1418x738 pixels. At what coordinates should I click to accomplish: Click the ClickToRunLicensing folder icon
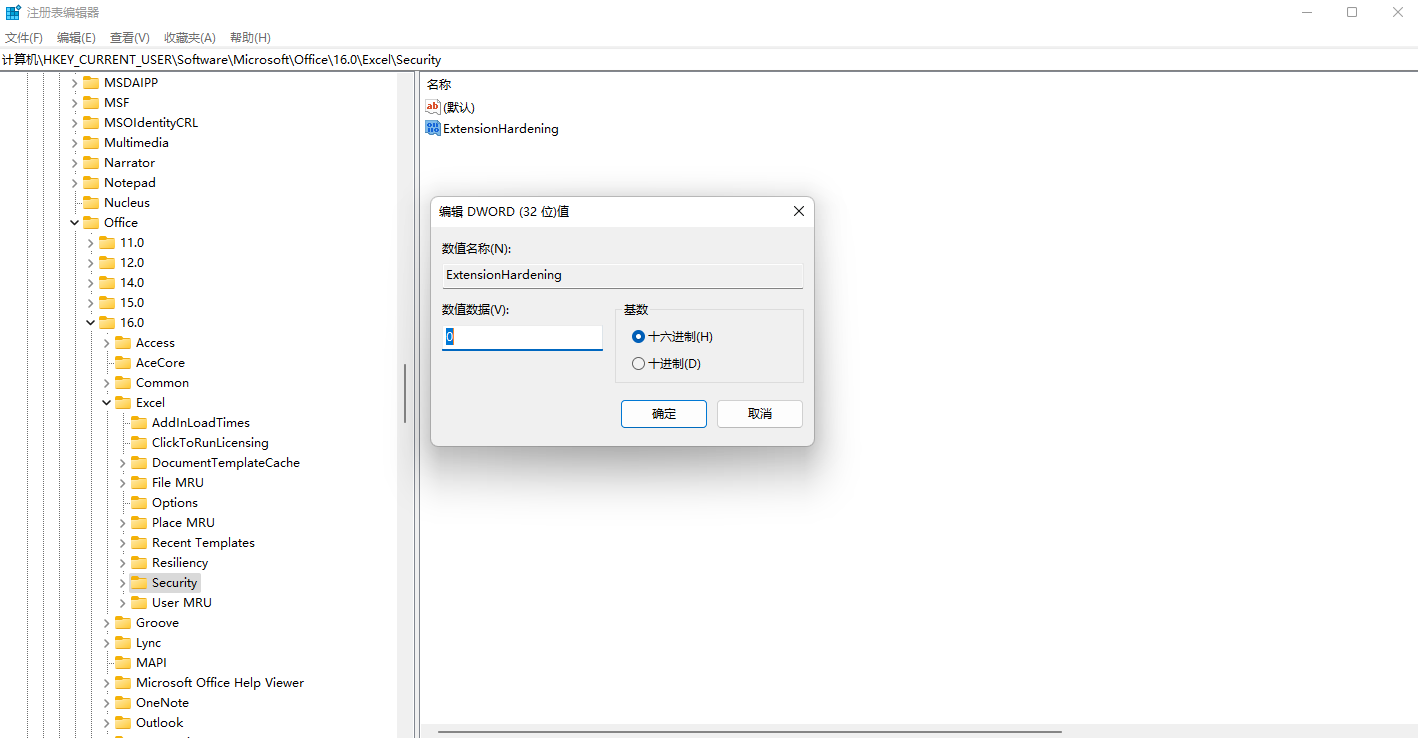point(139,442)
